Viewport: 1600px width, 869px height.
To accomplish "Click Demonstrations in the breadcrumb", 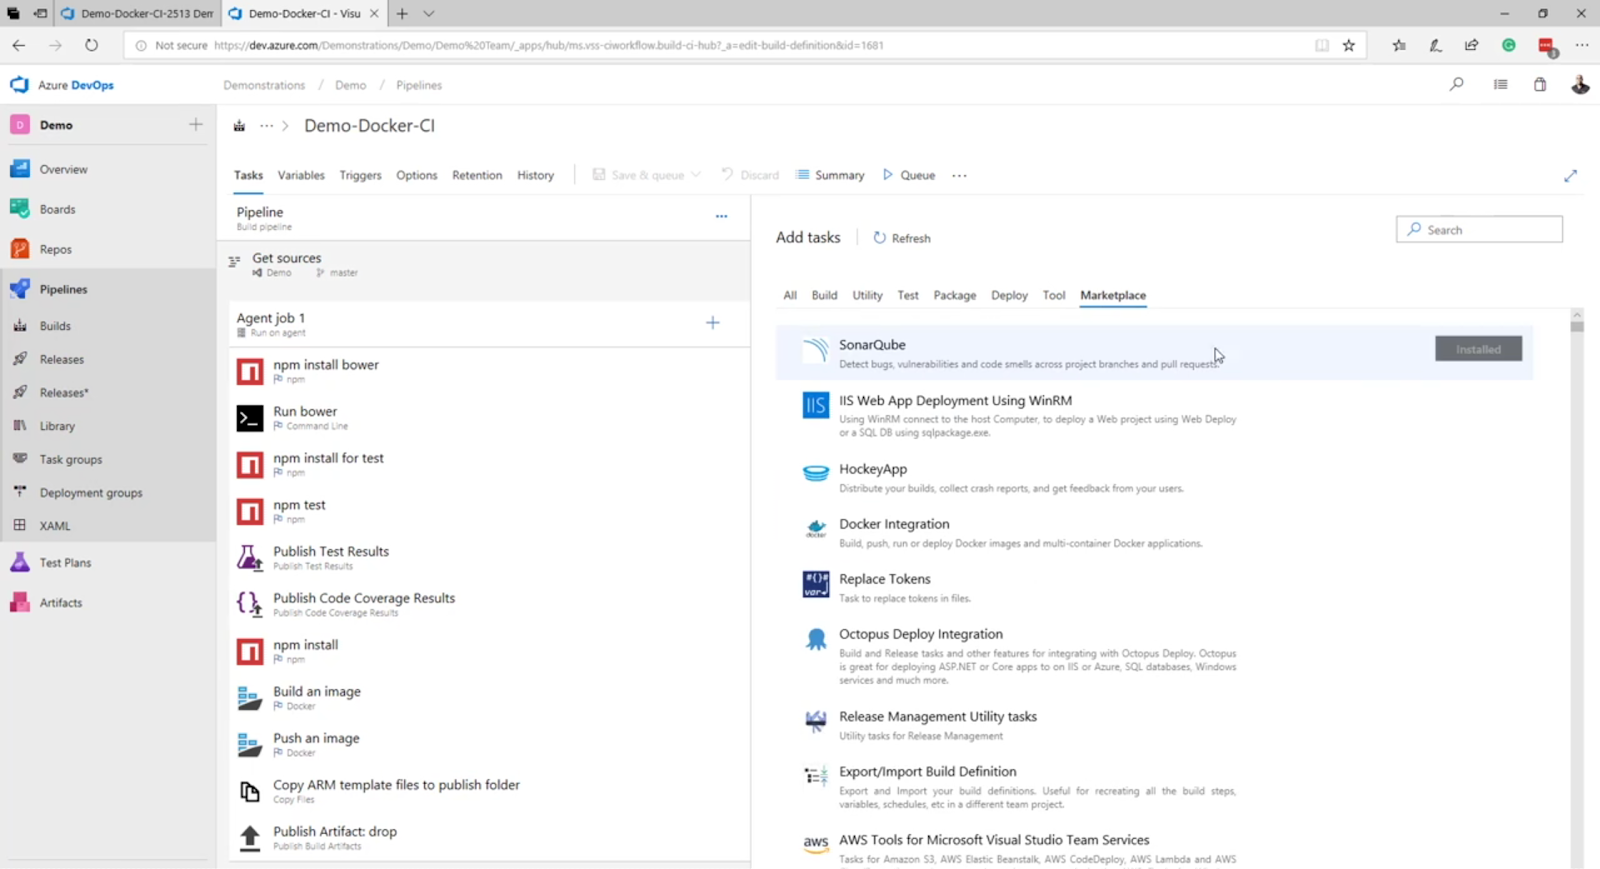I will [264, 85].
